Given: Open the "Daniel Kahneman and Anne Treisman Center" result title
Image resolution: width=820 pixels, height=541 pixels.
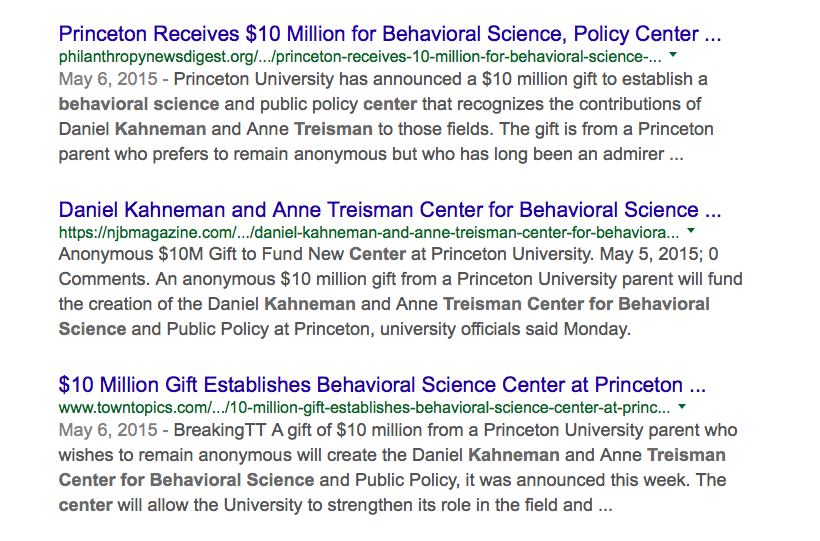Looking at the screenshot, I should pyautogui.click(x=390, y=210).
